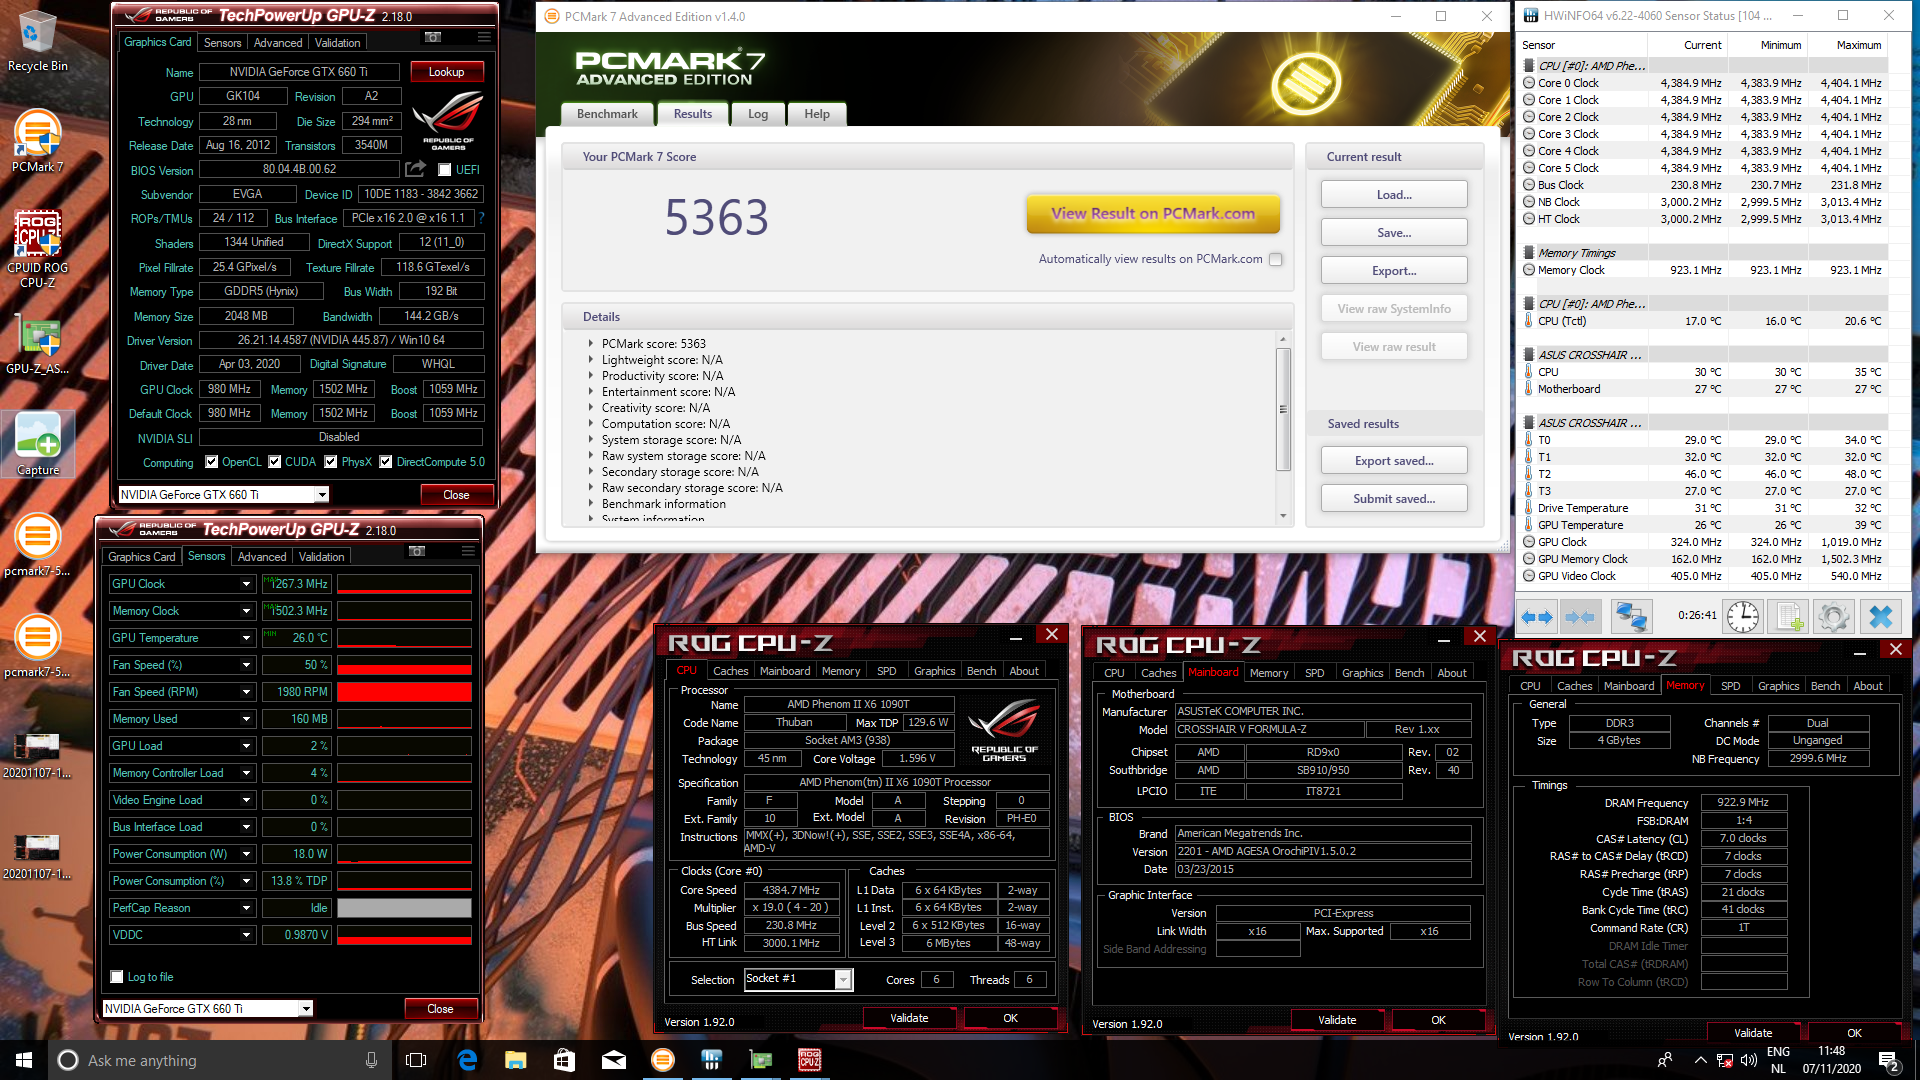Open the PerfCap Reason sensor dropdown
This screenshot has width=1920, height=1080.
point(246,908)
